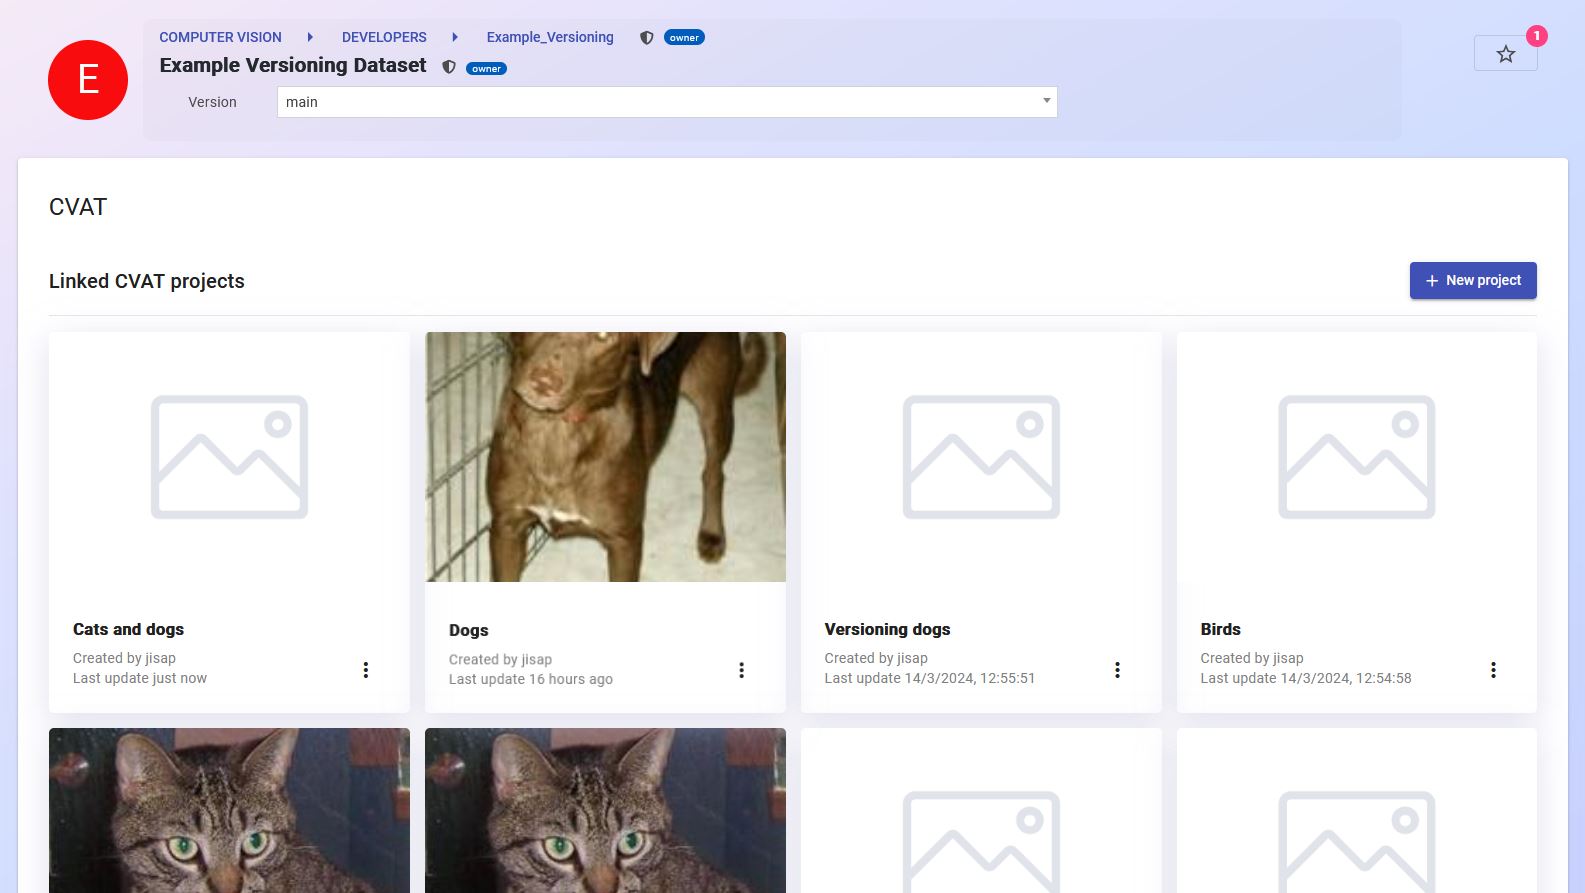This screenshot has width=1585, height=893.
Task: Open the kebab menu for Cats and dogs
Action: [366, 670]
